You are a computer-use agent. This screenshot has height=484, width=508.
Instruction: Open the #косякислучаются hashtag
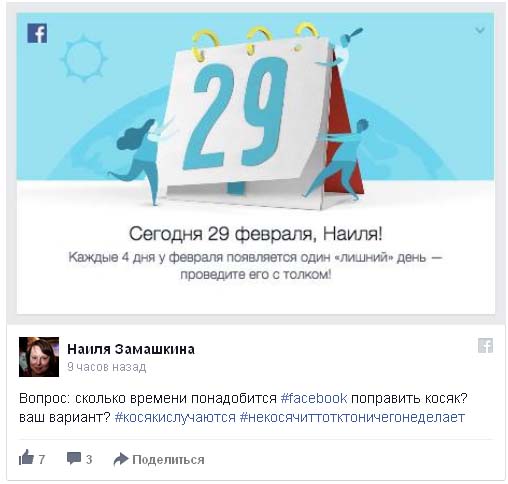coord(175,417)
